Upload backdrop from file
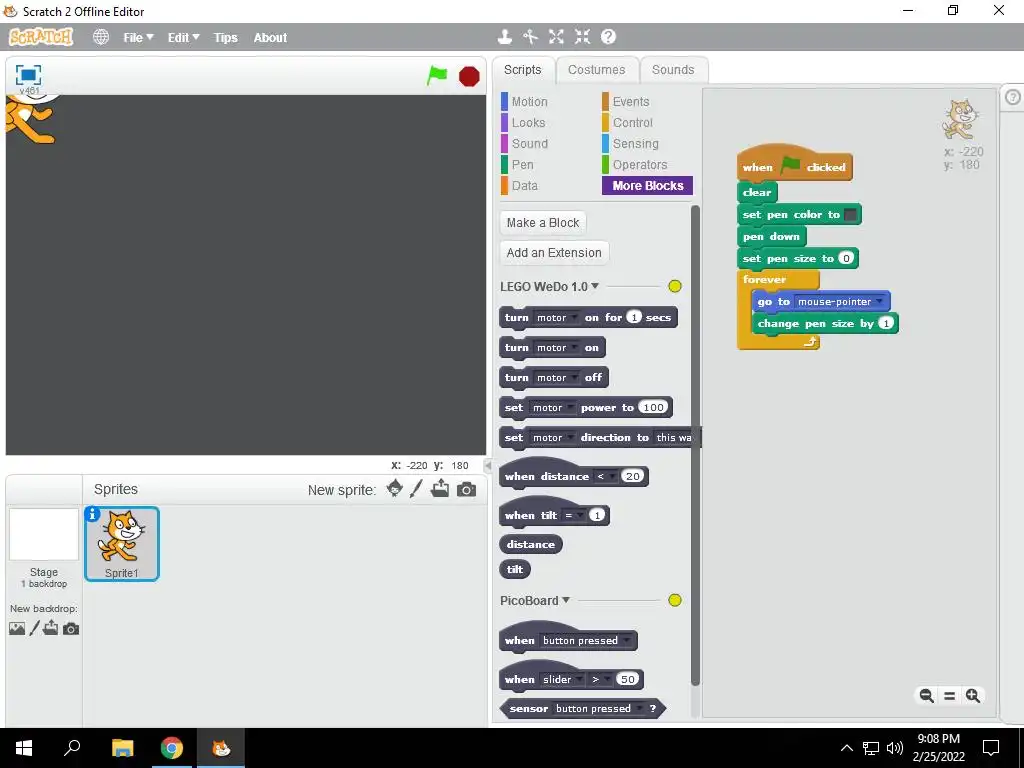The image size is (1024, 768). coord(50,628)
